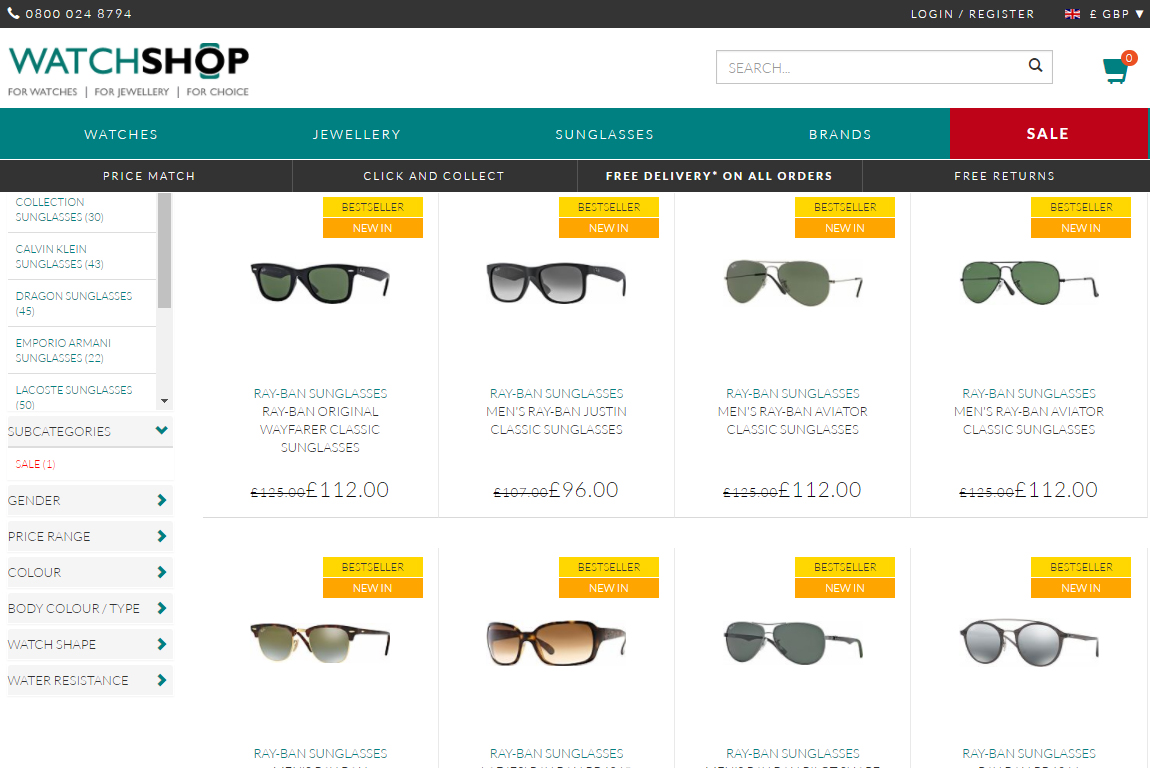Click the phone icon beside 0800 024 8794

tap(14, 14)
